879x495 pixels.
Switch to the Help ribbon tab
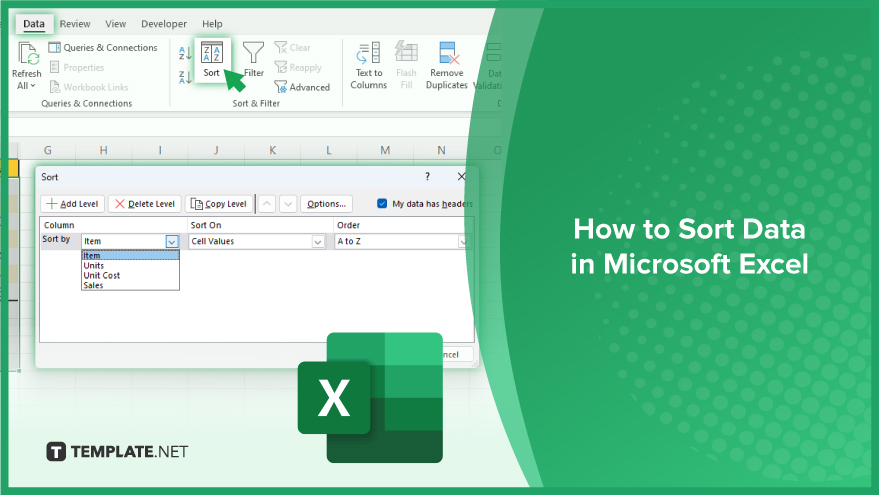click(x=212, y=24)
